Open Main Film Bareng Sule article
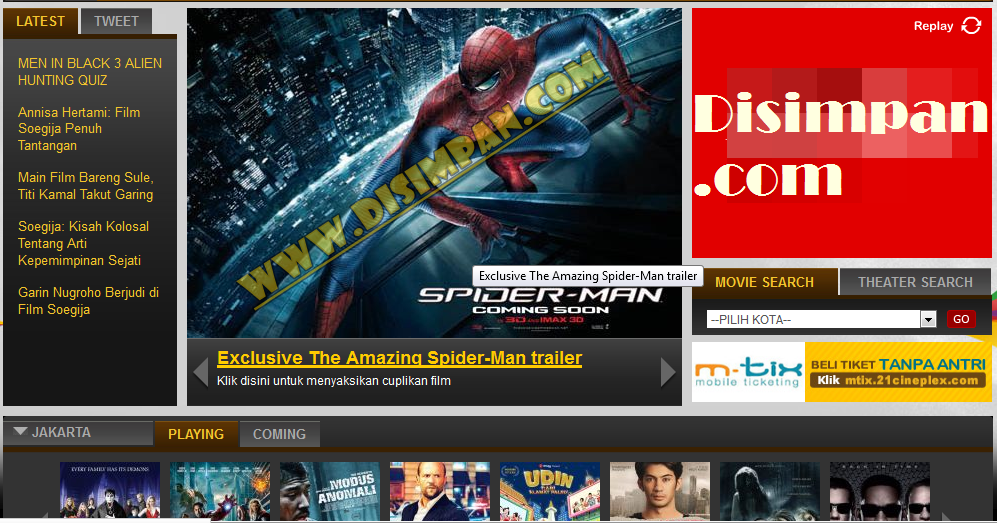 86,186
